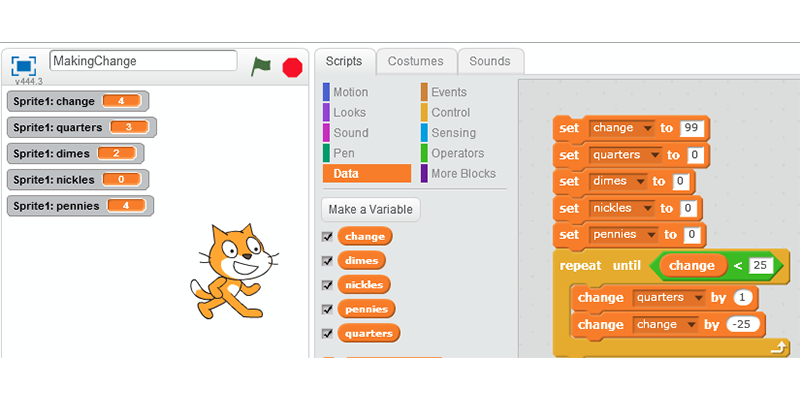Open variable dropdown in 'set dimes to 0'
The height and width of the screenshot is (400, 800).
point(641,182)
